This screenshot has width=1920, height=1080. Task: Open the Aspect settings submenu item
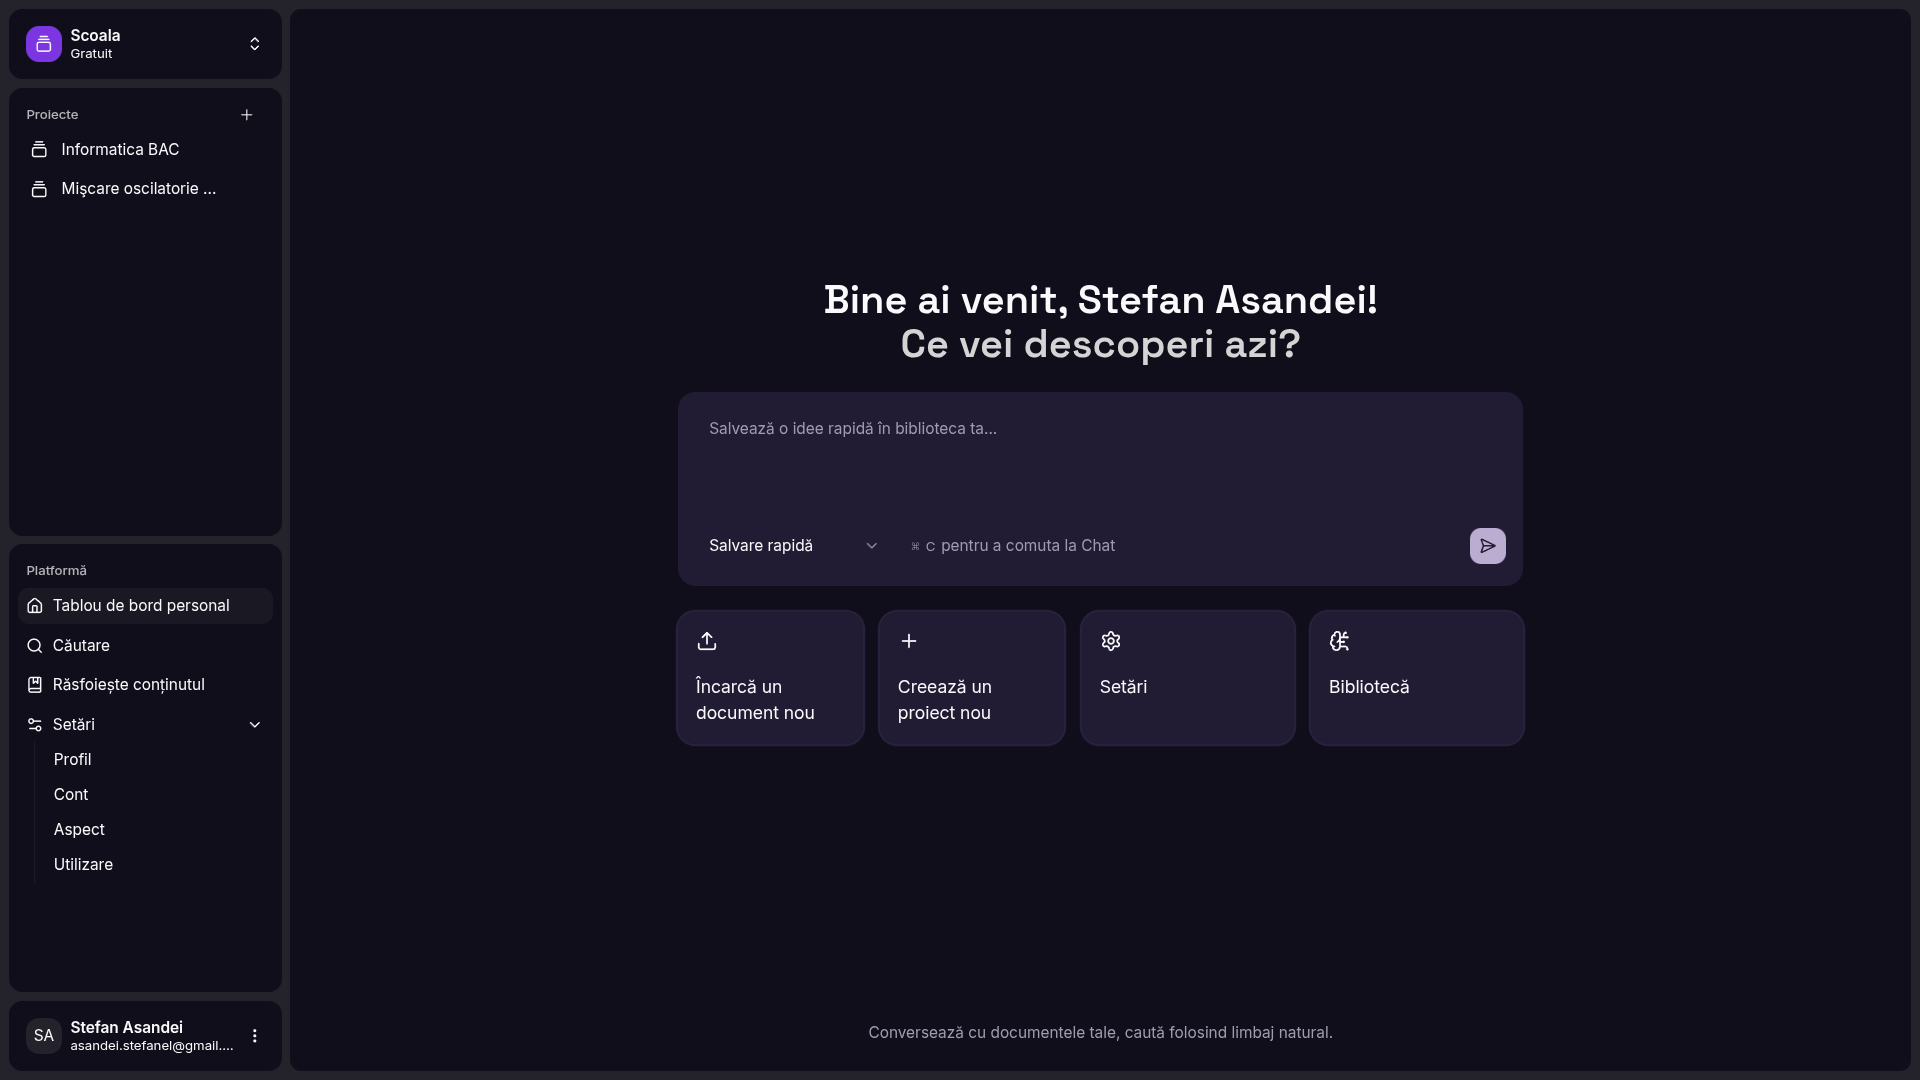79,830
